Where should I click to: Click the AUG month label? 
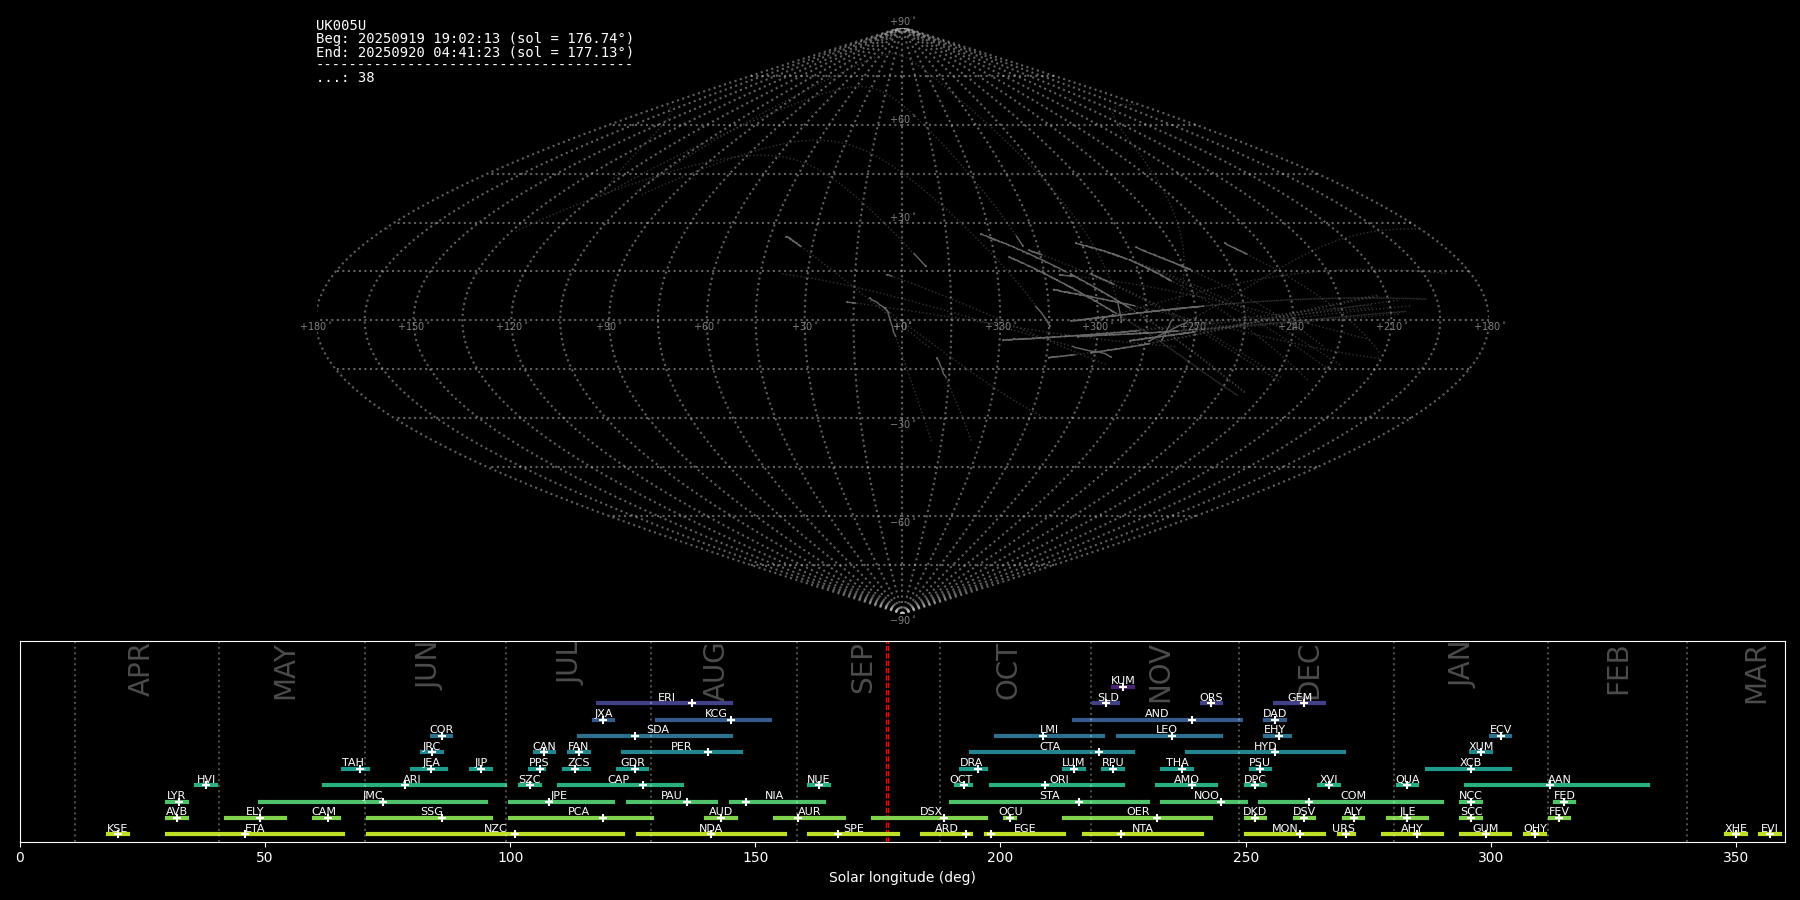coord(714,672)
